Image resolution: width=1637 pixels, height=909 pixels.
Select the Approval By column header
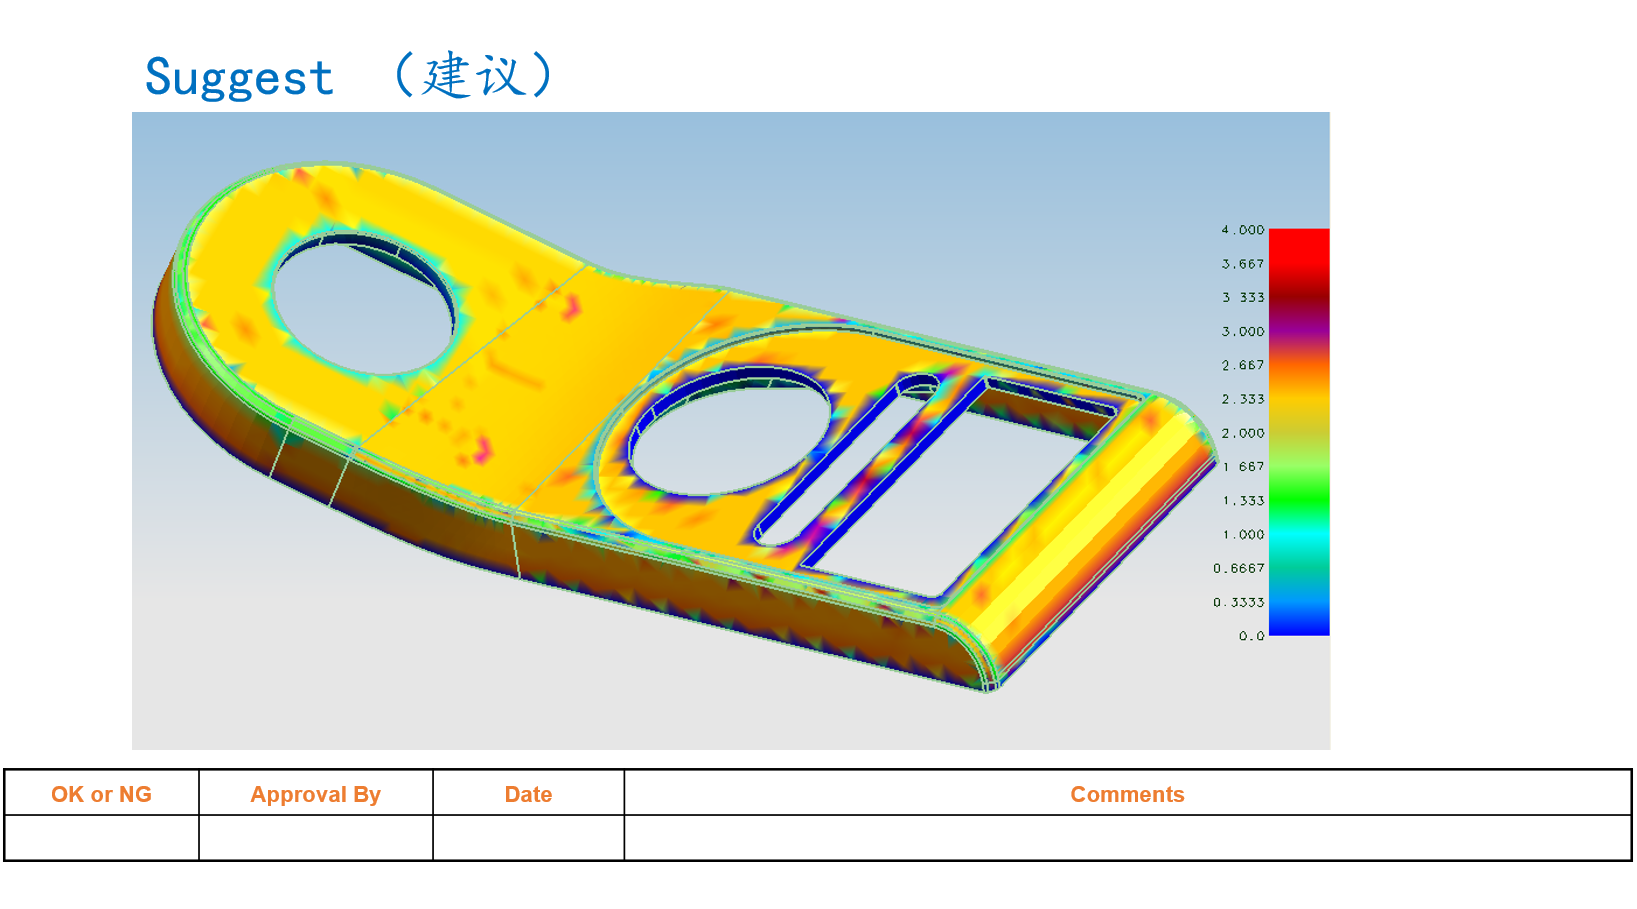pyautogui.click(x=315, y=794)
